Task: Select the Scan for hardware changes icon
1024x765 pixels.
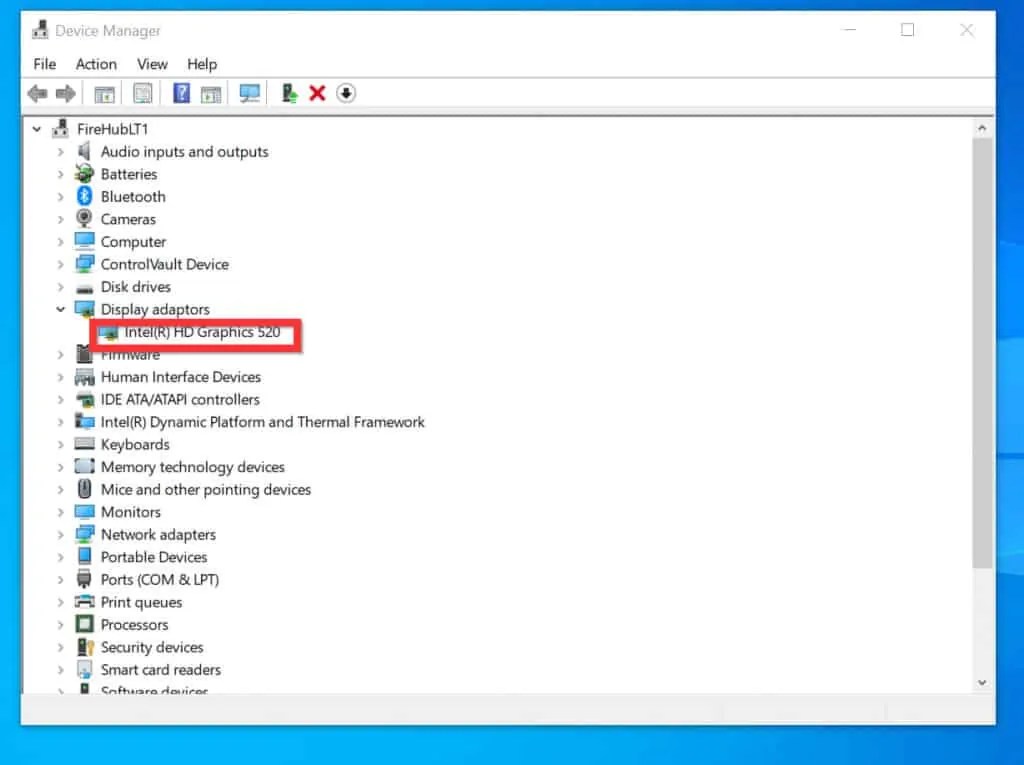Action: (249, 93)
